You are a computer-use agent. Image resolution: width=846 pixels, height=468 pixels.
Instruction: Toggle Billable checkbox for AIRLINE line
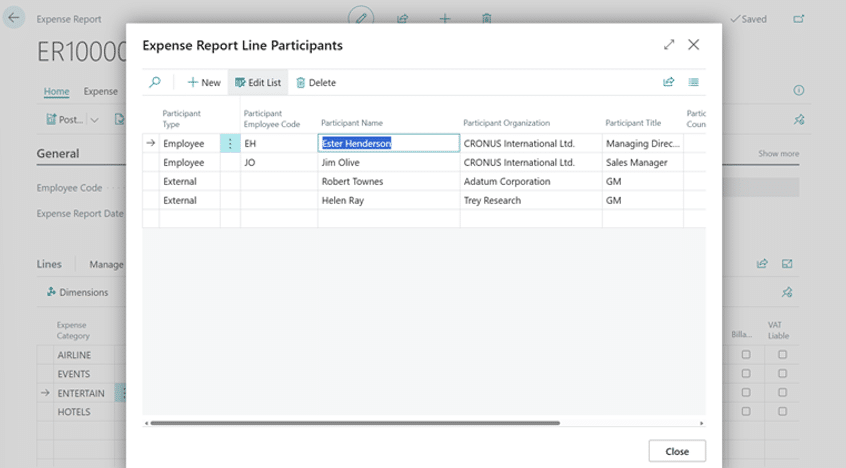745,355
